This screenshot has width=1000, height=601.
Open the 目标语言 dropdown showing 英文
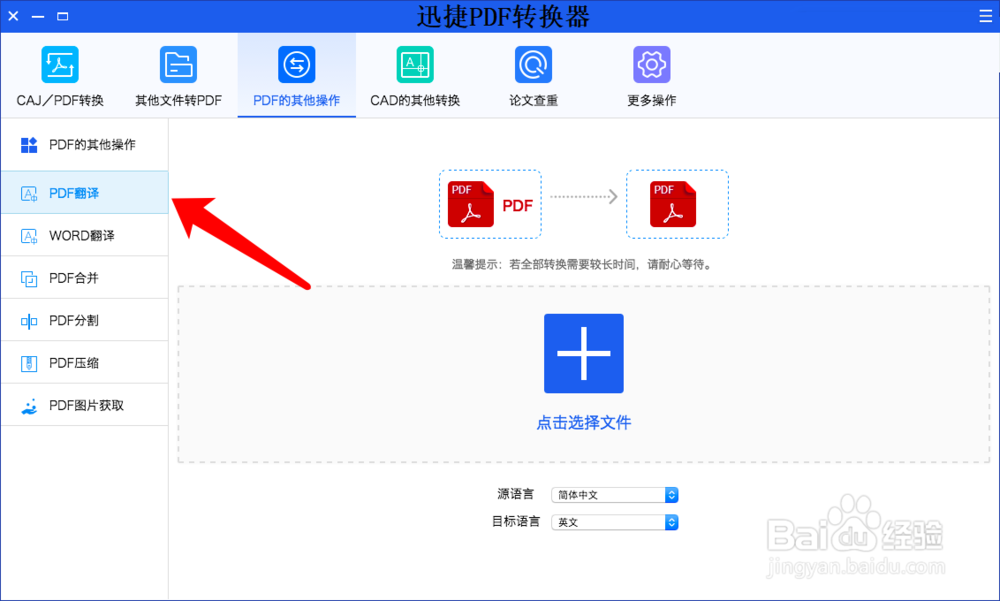pos(615,523)
